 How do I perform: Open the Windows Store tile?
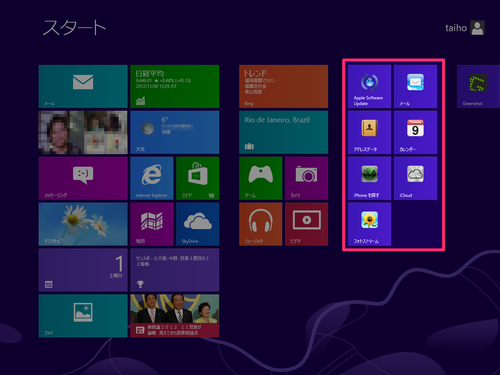[x=198, y=178]
